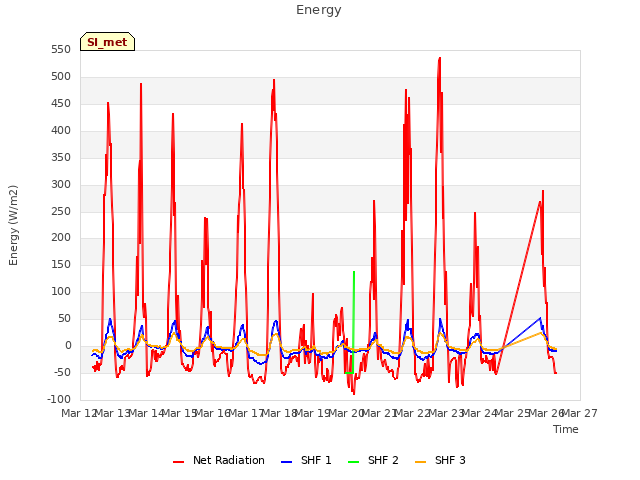This screenshot has height=480, width=640.
Task: Click the 350 y-axis tick label
Action: click(61, 158)
